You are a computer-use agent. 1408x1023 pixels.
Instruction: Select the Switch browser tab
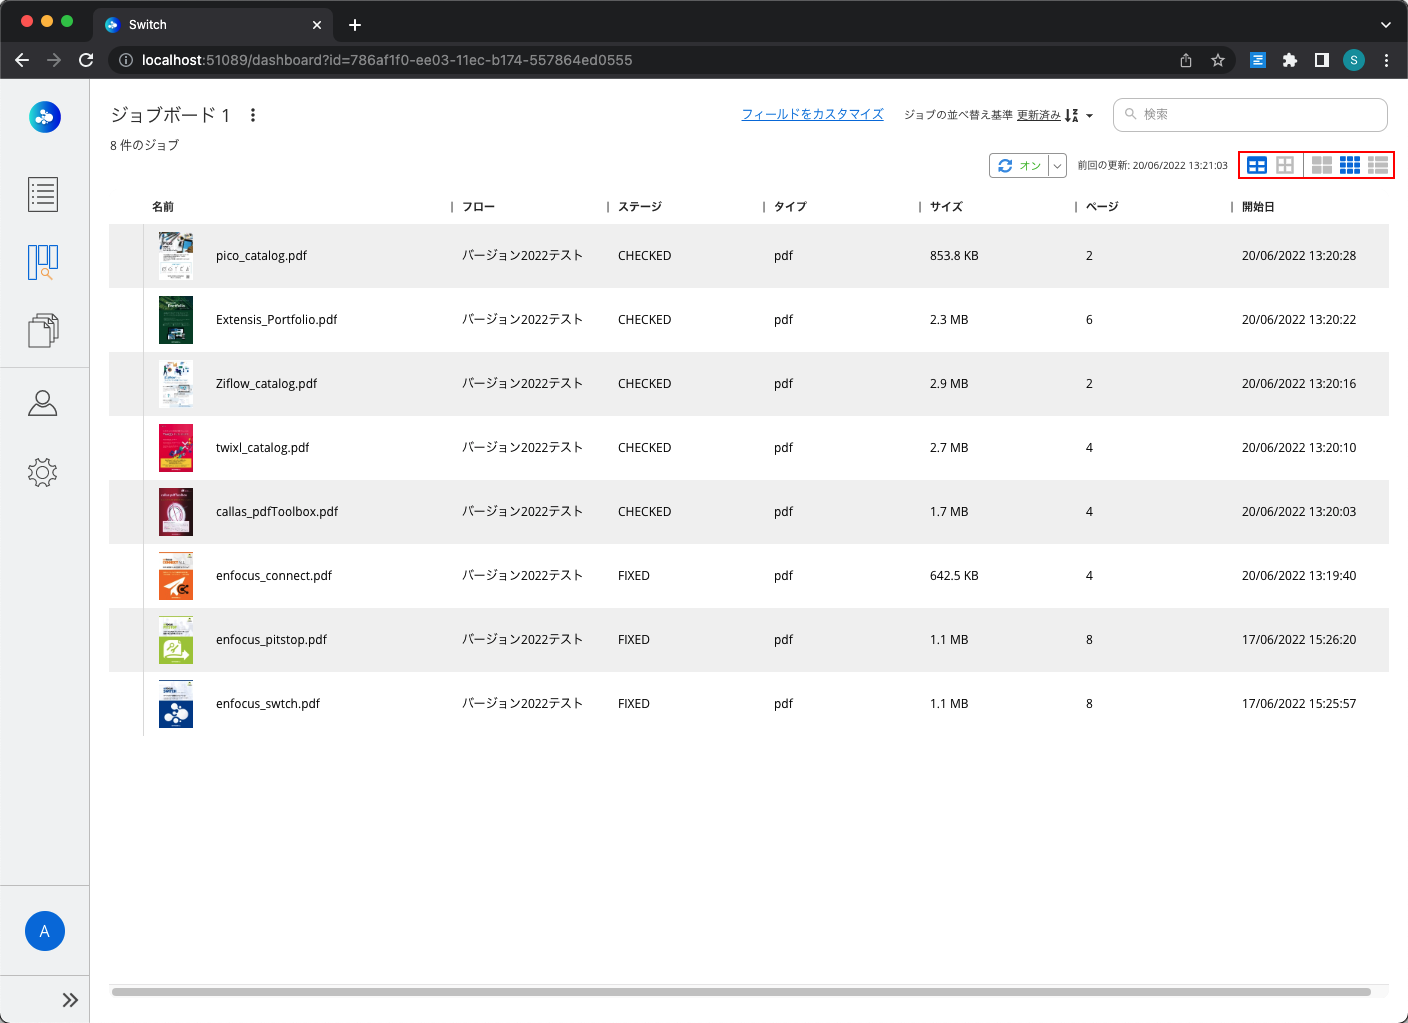[x=213, y=25]
